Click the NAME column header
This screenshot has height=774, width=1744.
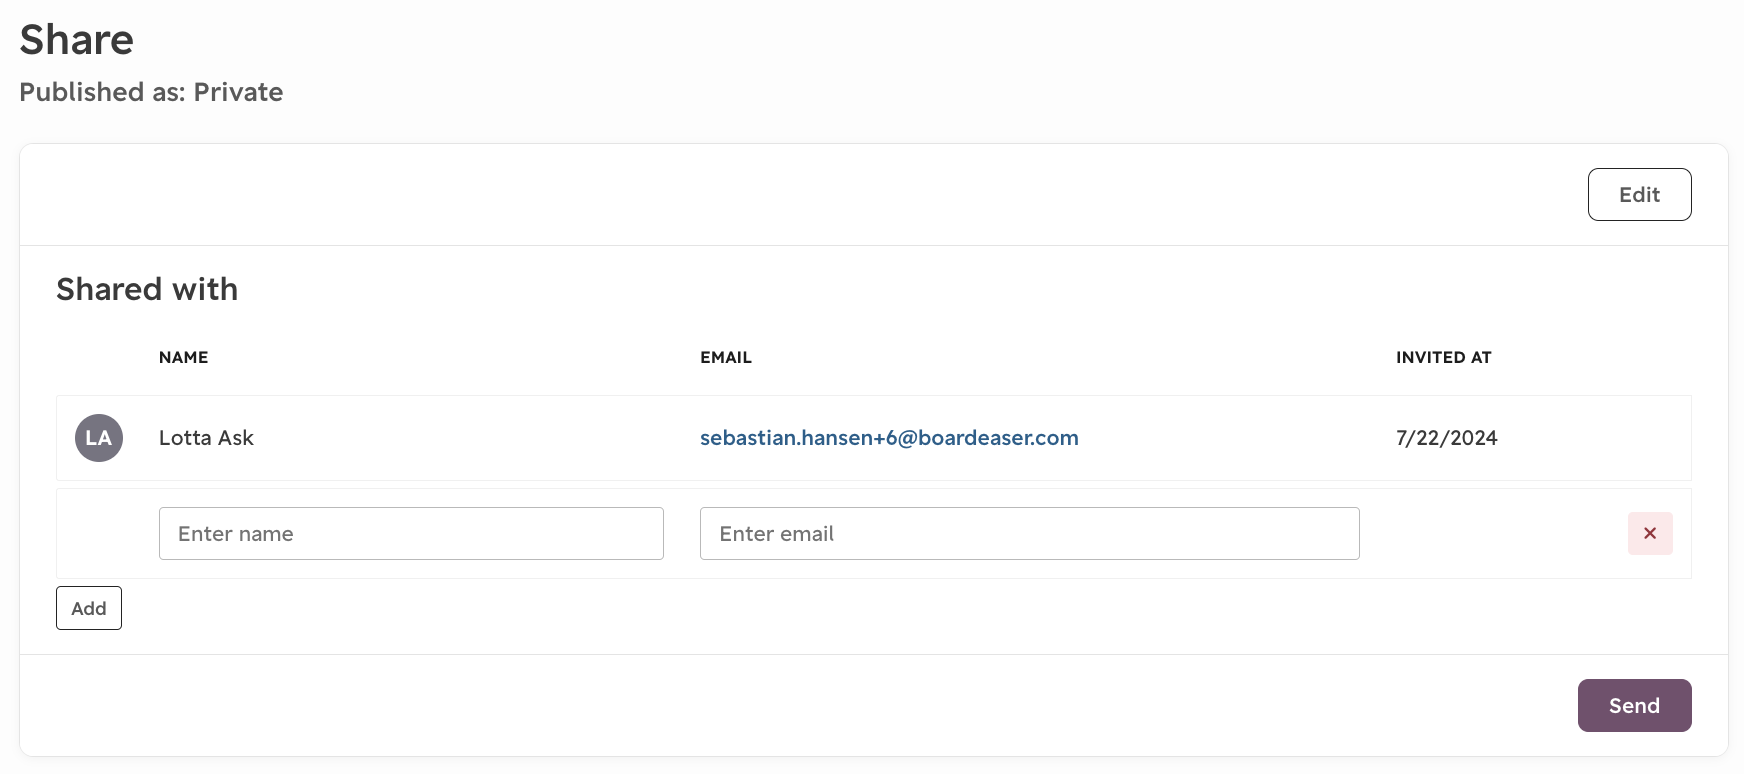(x=183, y=357)
